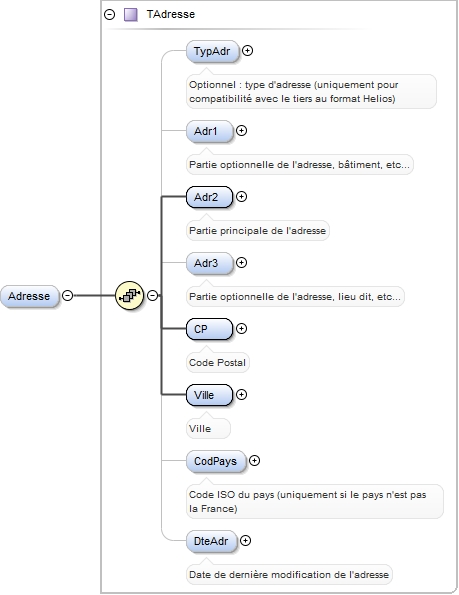Collapse the TAdresse complex type box
This screenshot has width=459, height=595.
point(110,14)
